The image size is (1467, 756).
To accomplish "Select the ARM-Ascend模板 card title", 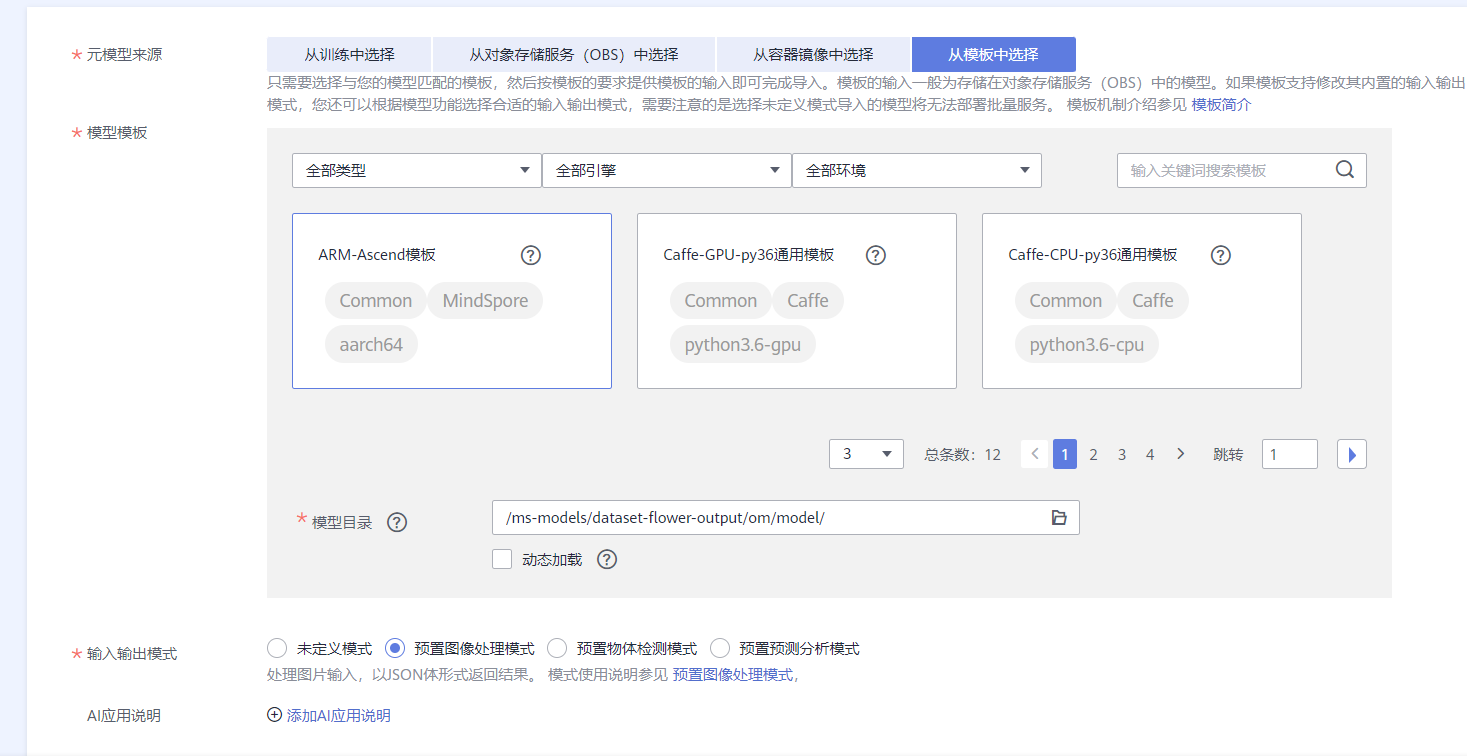I will (x=377, y=255).
